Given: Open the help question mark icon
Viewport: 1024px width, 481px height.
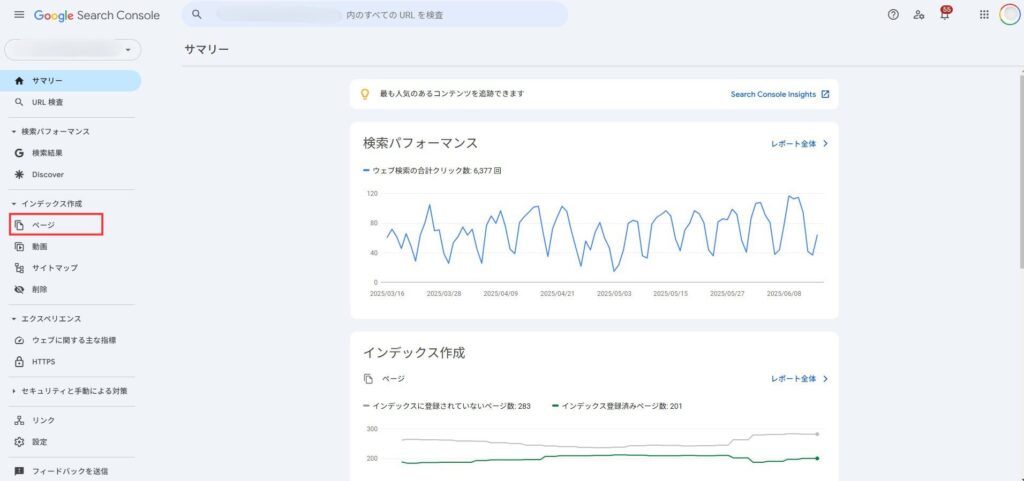Looking at the screenshot, I should pyautogui.click(x=893, y=14).
